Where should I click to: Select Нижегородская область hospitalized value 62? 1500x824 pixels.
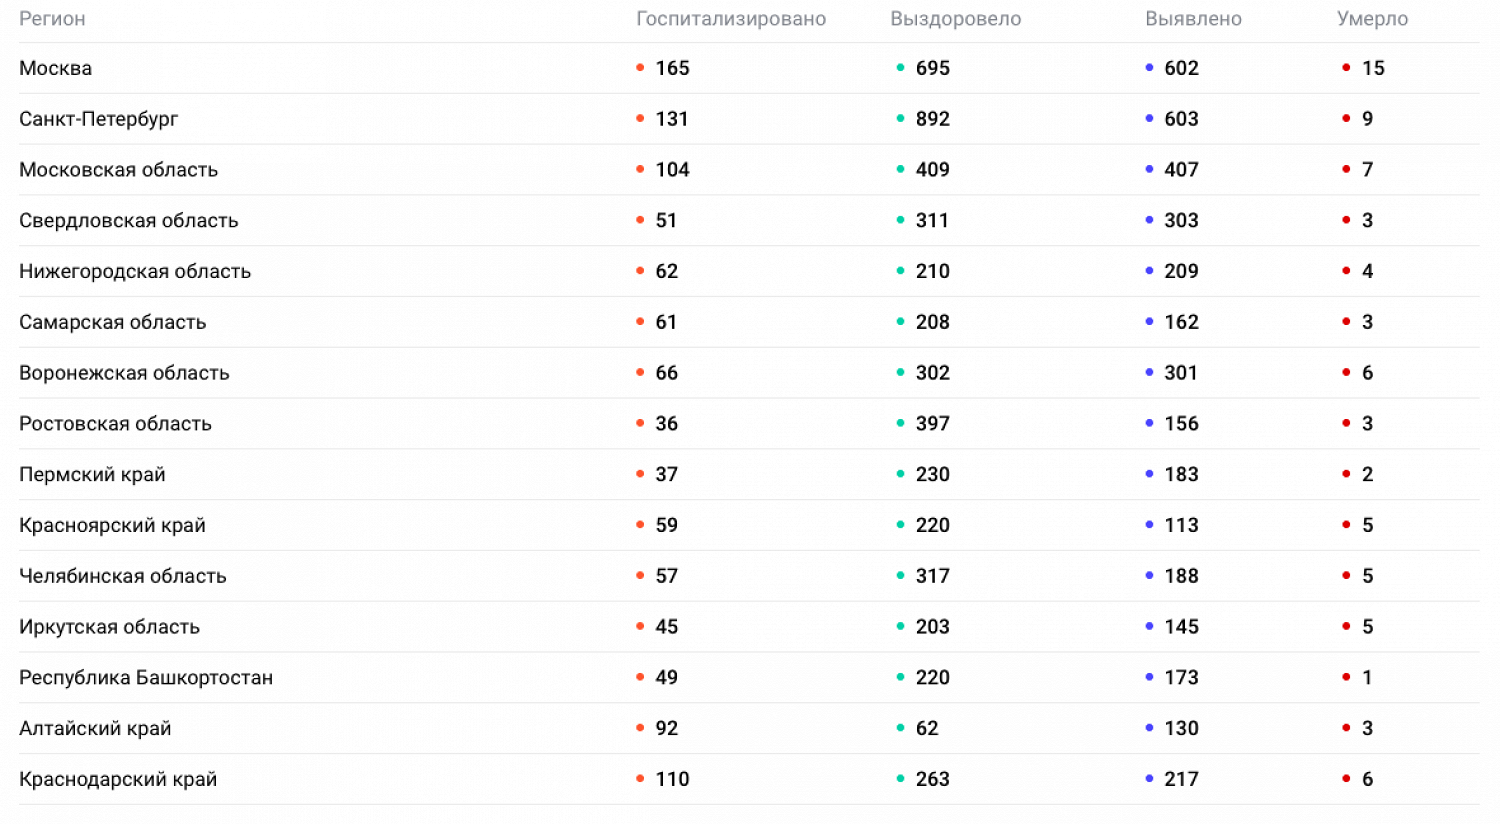pos(666,272)
